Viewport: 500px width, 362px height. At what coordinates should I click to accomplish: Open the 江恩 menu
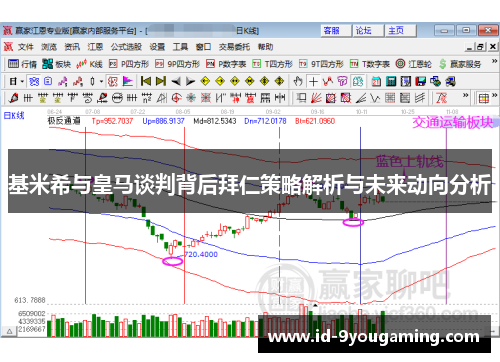point(95,47)
